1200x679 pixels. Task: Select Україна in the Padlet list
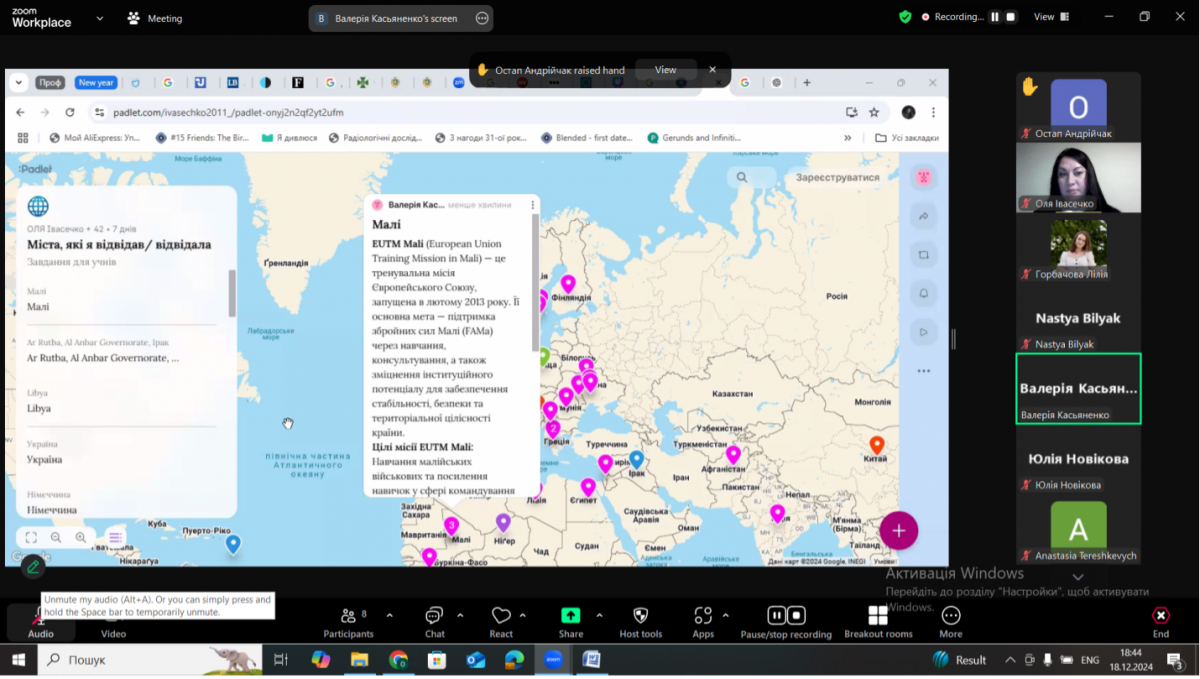point(45,459)
